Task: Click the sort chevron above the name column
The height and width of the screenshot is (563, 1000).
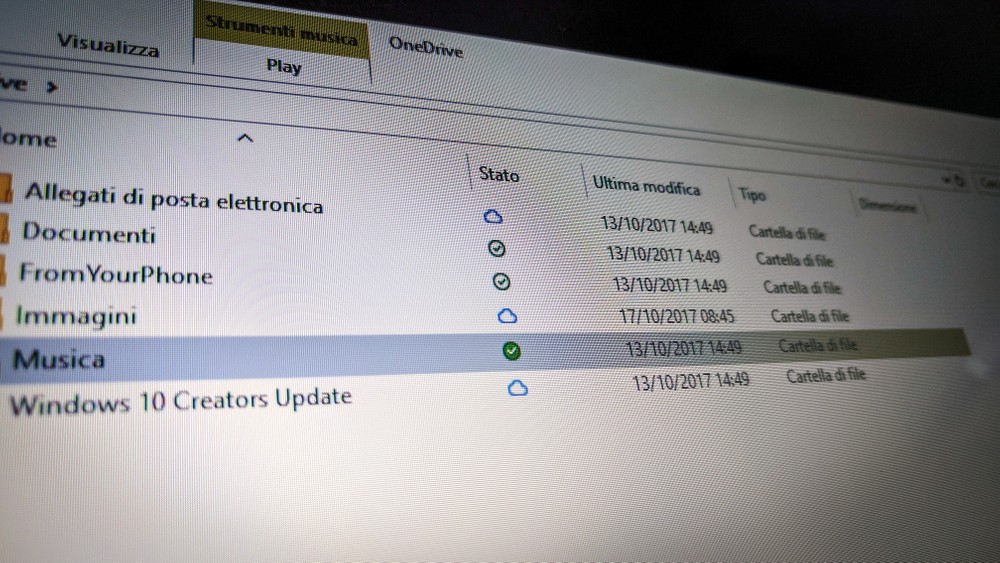Action: [244, 138]
